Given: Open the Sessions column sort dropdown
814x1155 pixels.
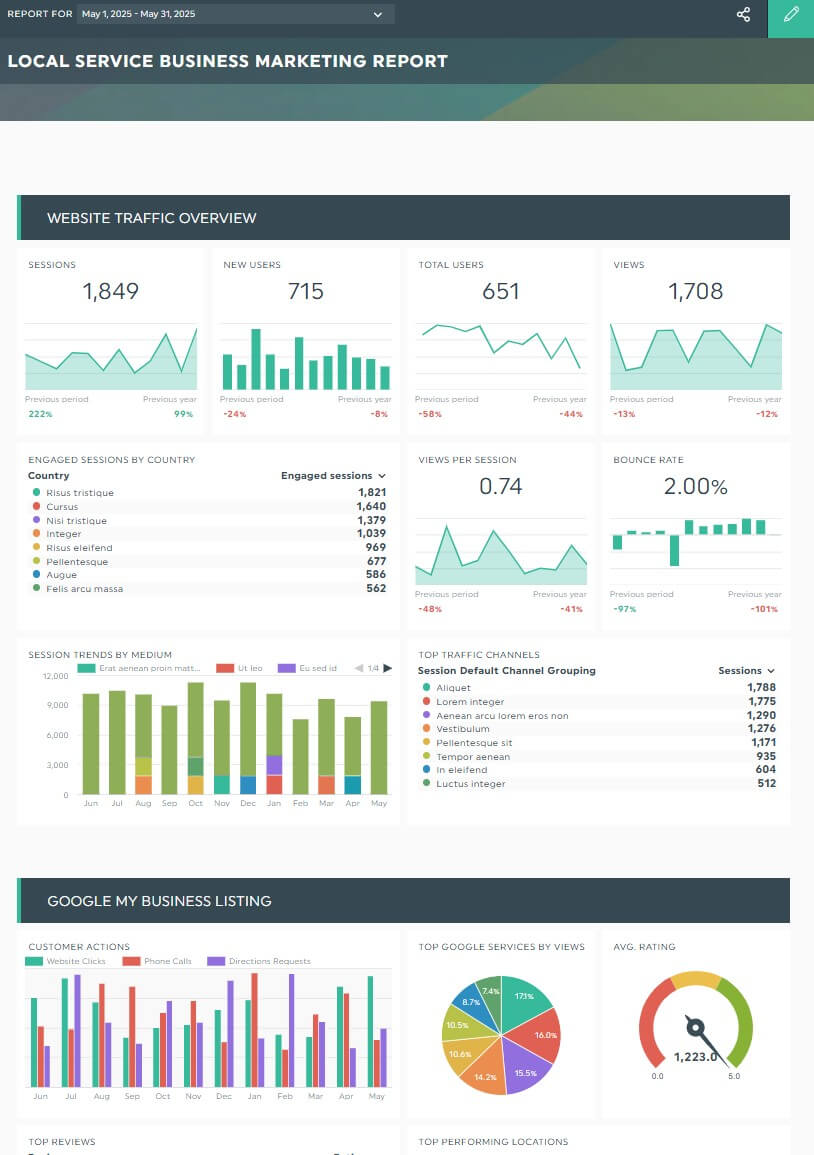Looking at the screenshot, I should coord(770,671).
